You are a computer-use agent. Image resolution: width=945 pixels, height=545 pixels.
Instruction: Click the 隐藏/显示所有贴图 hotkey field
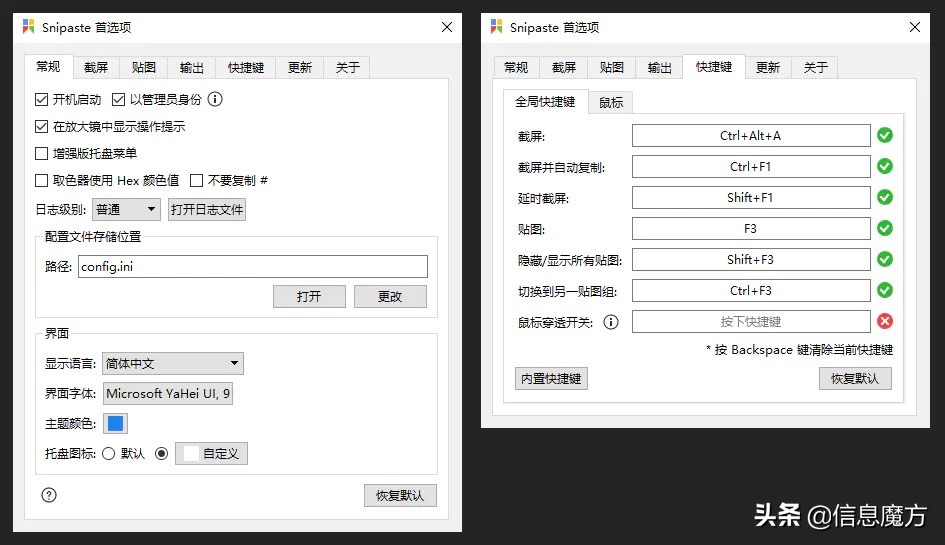pyautogui.click(x=751, y=259)
